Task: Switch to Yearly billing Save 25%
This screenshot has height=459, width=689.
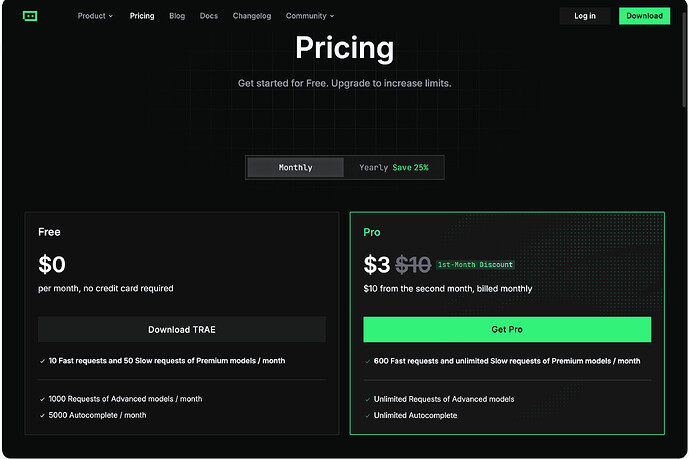Action: (x=394, y=167)
